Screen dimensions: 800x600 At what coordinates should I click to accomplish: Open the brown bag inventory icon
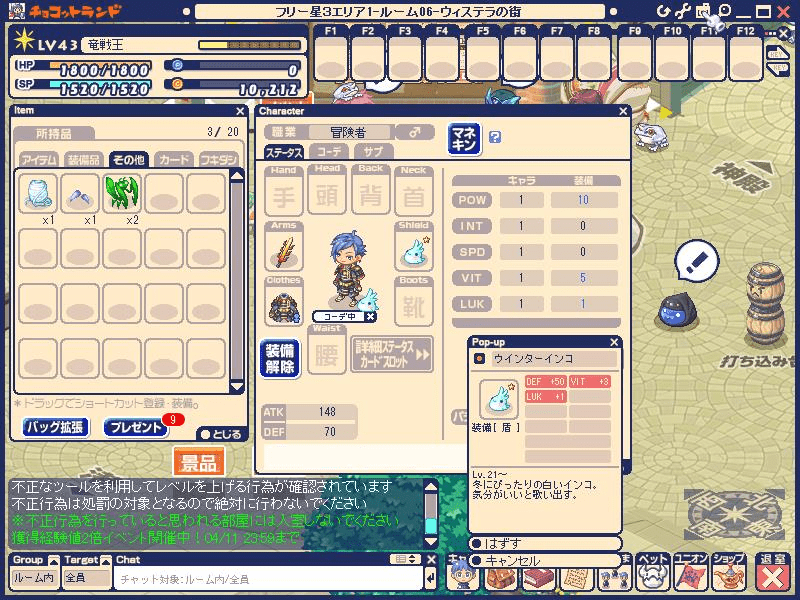pos(499,579)
